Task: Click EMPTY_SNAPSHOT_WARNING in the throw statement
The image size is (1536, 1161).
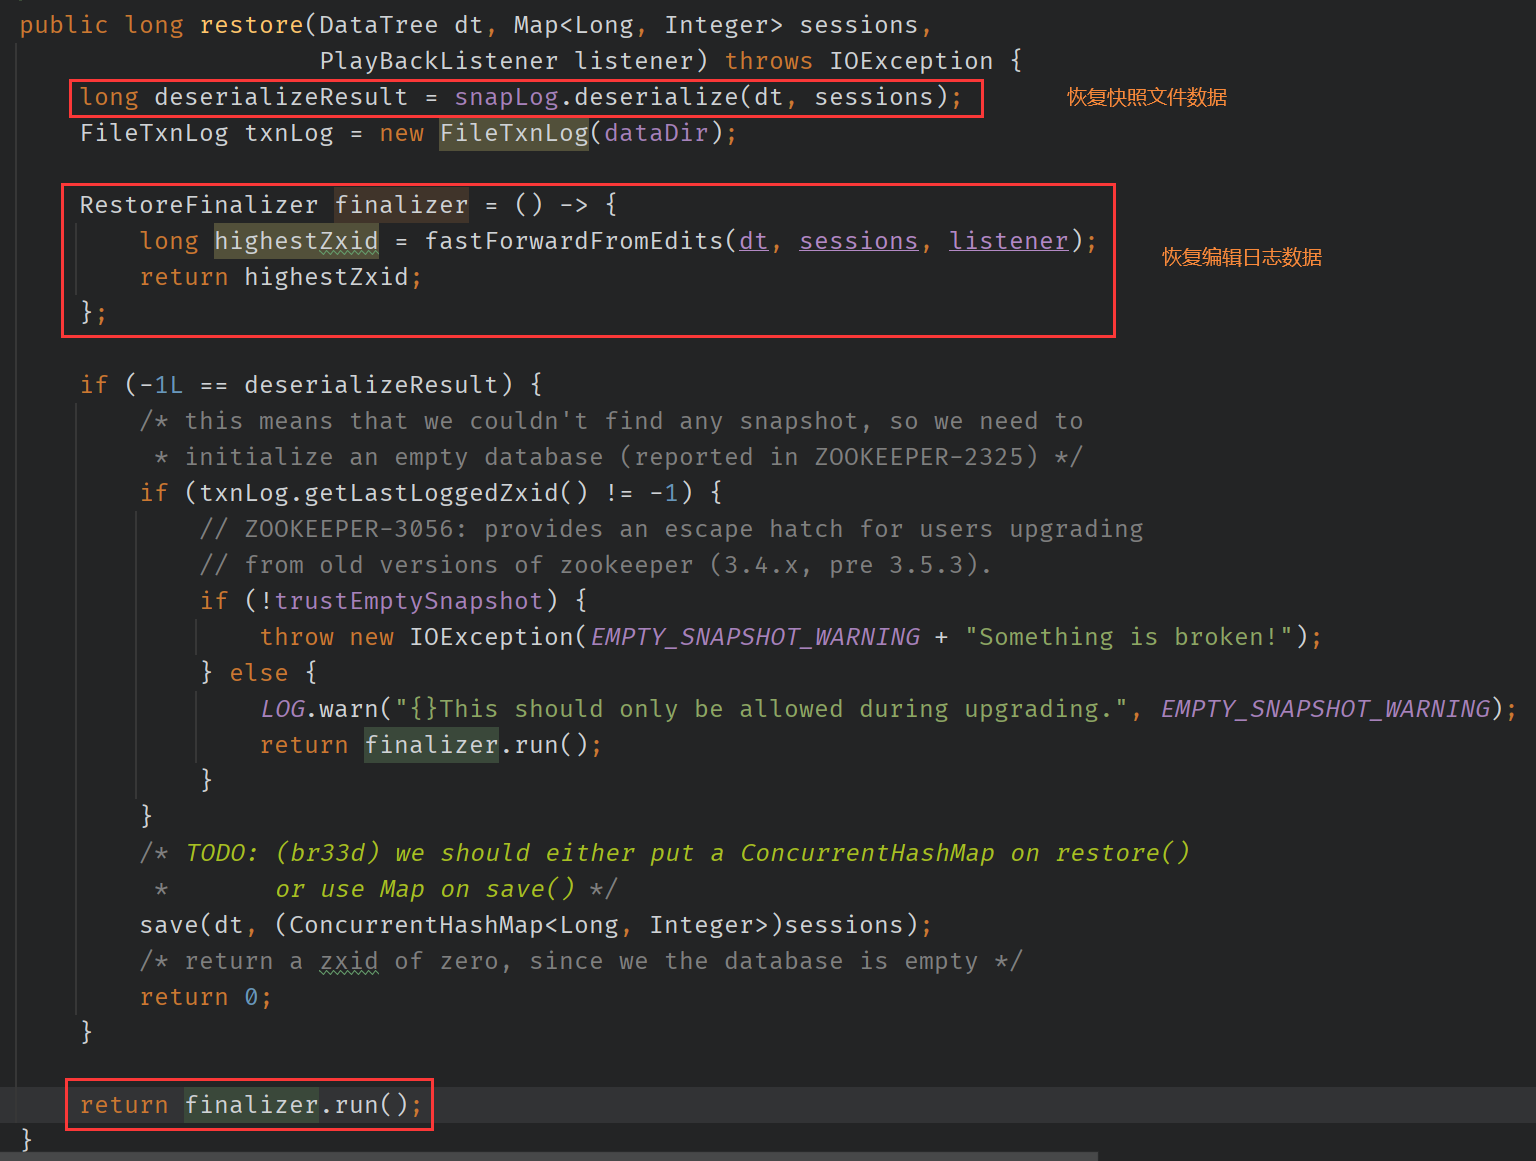Action: pyautogui.click(x=755, y=637)
